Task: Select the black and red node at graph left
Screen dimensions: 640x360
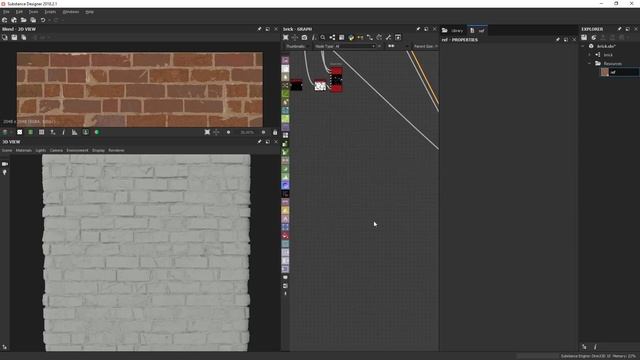Action: pyautogui.click(x=296, y=85)
